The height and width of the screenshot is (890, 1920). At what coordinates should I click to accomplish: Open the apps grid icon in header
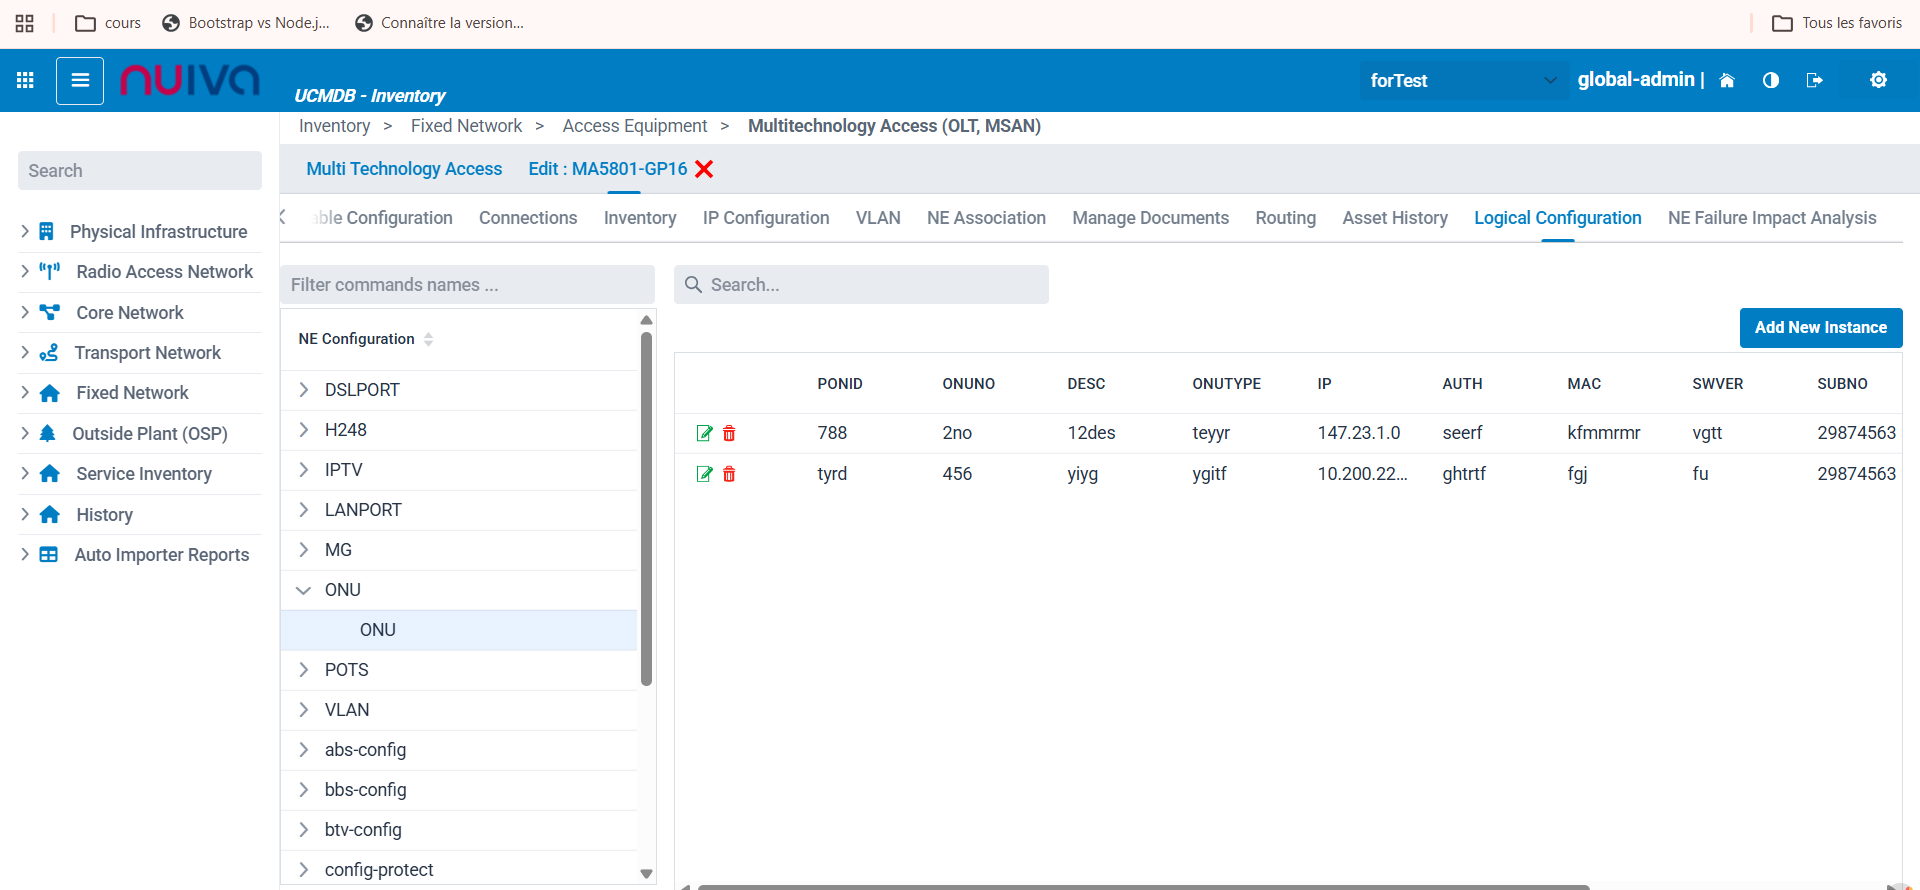click(x=25, y=80)
